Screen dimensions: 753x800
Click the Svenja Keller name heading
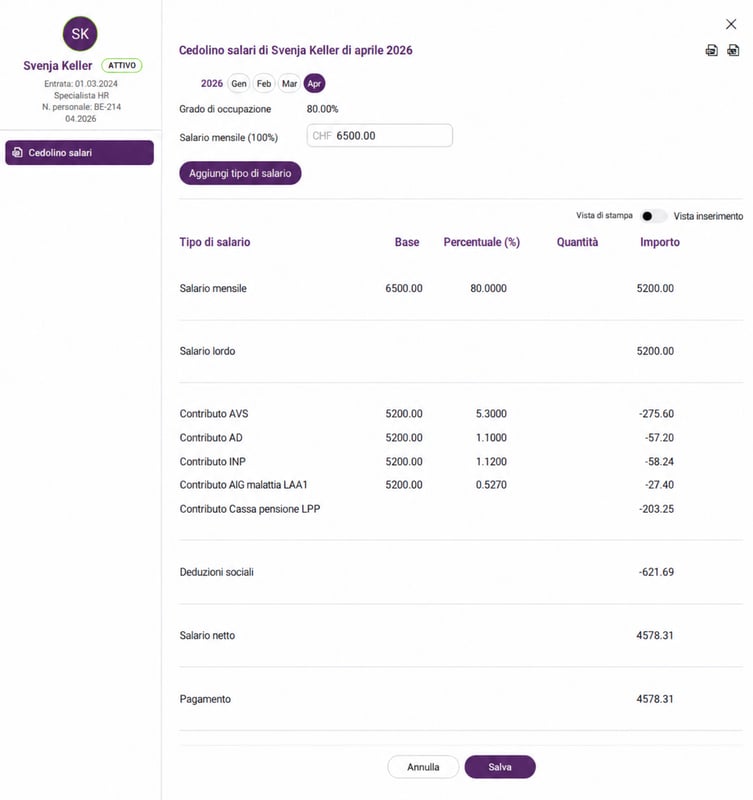(x=58, y=66)
